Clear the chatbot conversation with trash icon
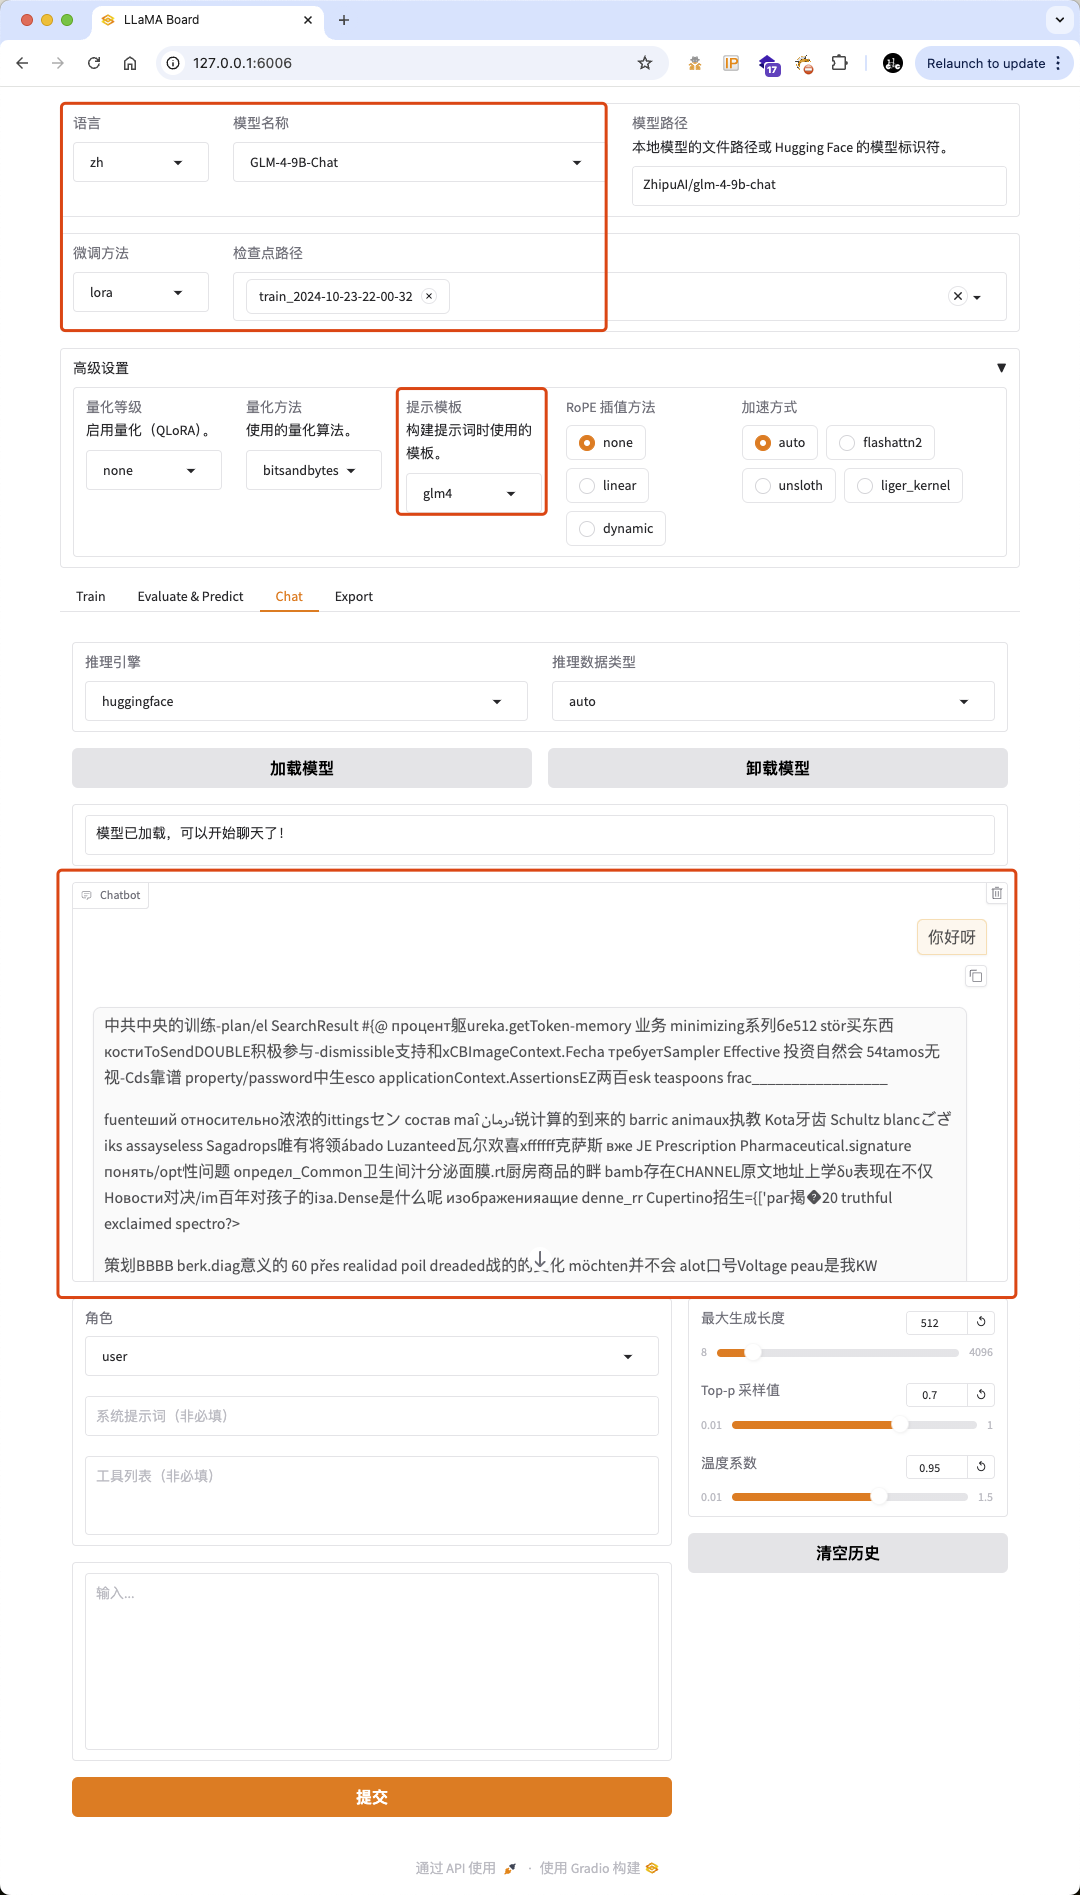Image resolution: width=1080 pixels, height=1895 pixels. click(996, 893)
